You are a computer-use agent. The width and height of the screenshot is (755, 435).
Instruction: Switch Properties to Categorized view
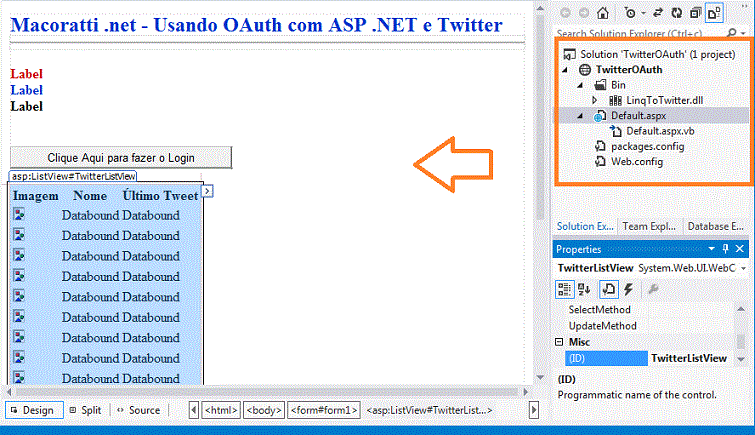(x=564, y=290)
